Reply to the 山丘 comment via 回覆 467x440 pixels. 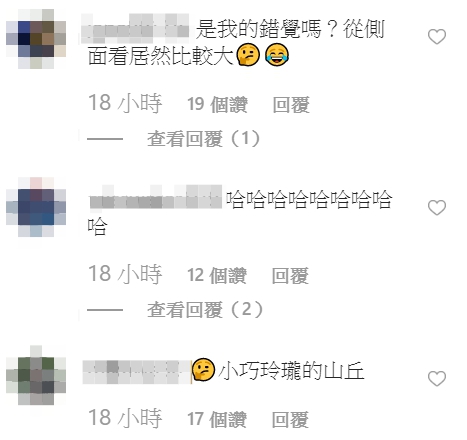[290, 419]
